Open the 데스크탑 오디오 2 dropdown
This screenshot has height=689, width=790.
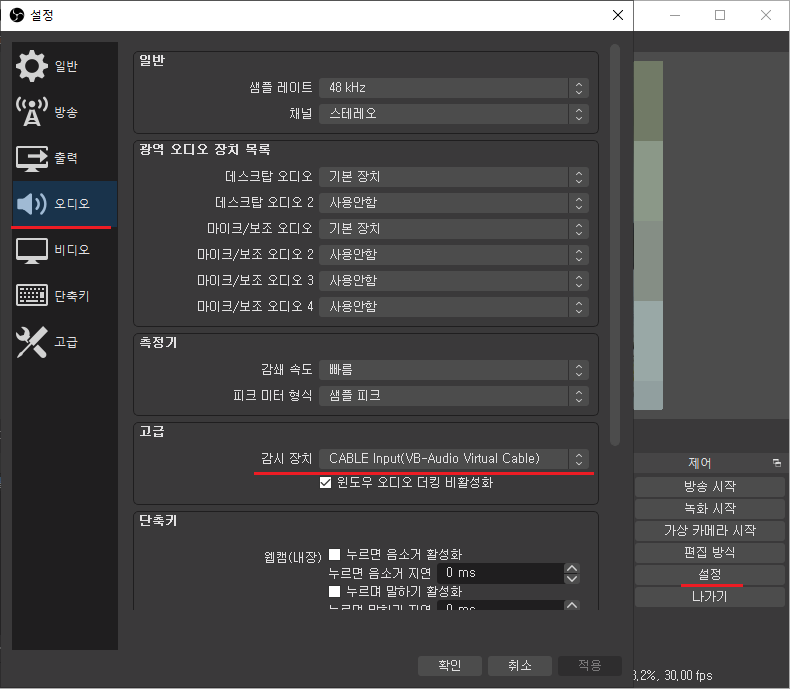click(x=454, y=203)
